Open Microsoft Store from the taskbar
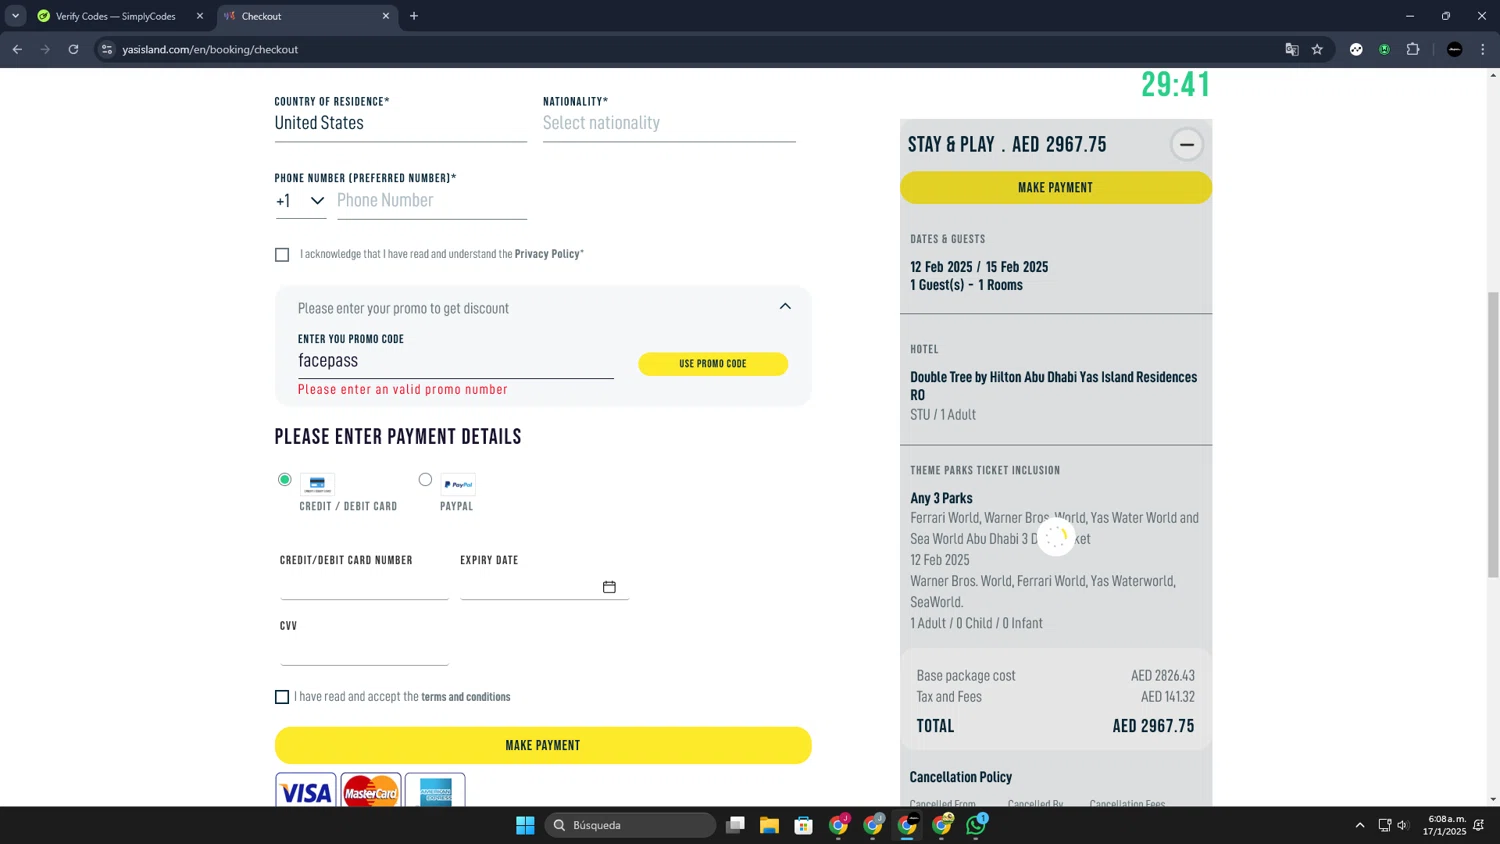 tap(803, 825)
